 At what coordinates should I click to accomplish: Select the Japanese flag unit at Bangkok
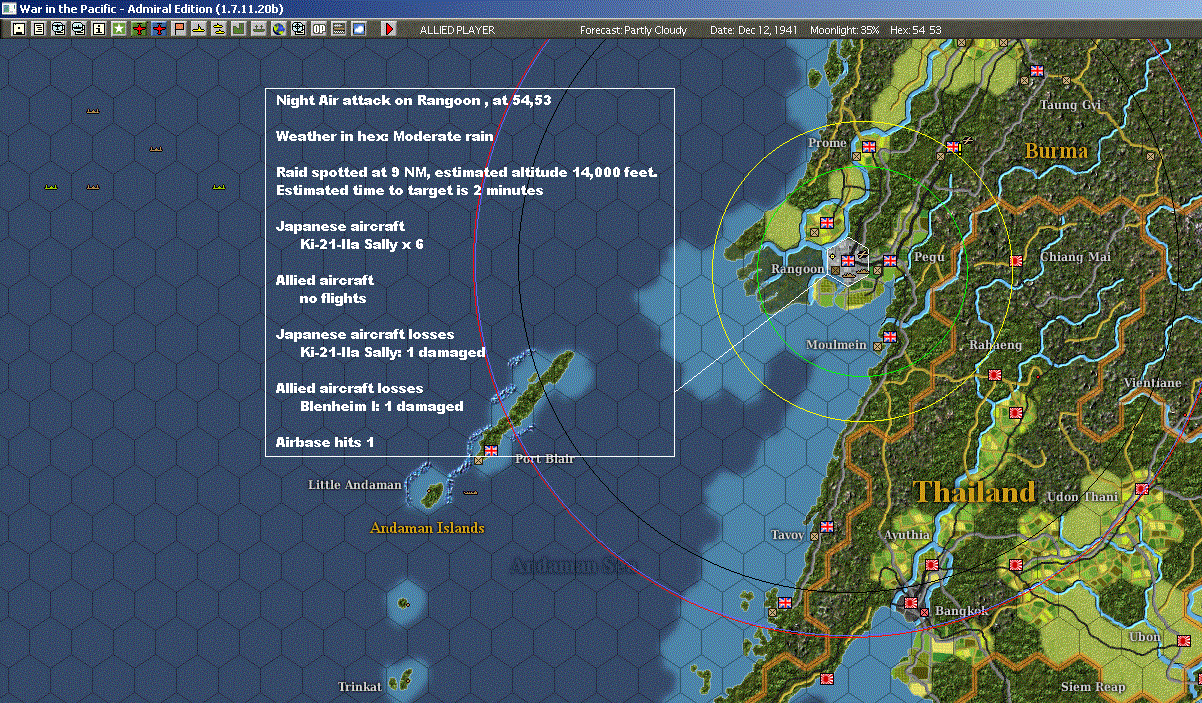pyautogui.click(x=911, y=603)
